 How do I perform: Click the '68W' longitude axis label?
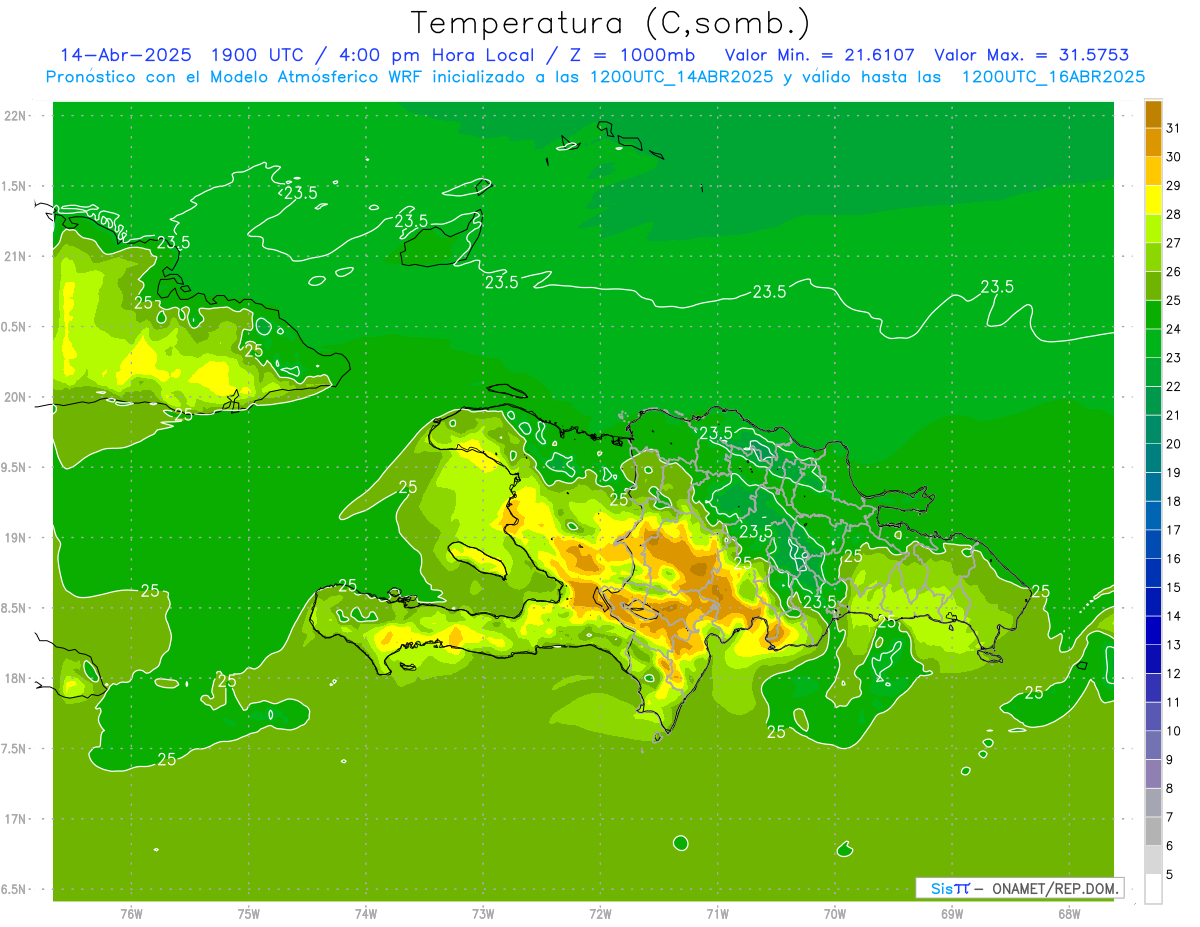(x=1068, y=913)
